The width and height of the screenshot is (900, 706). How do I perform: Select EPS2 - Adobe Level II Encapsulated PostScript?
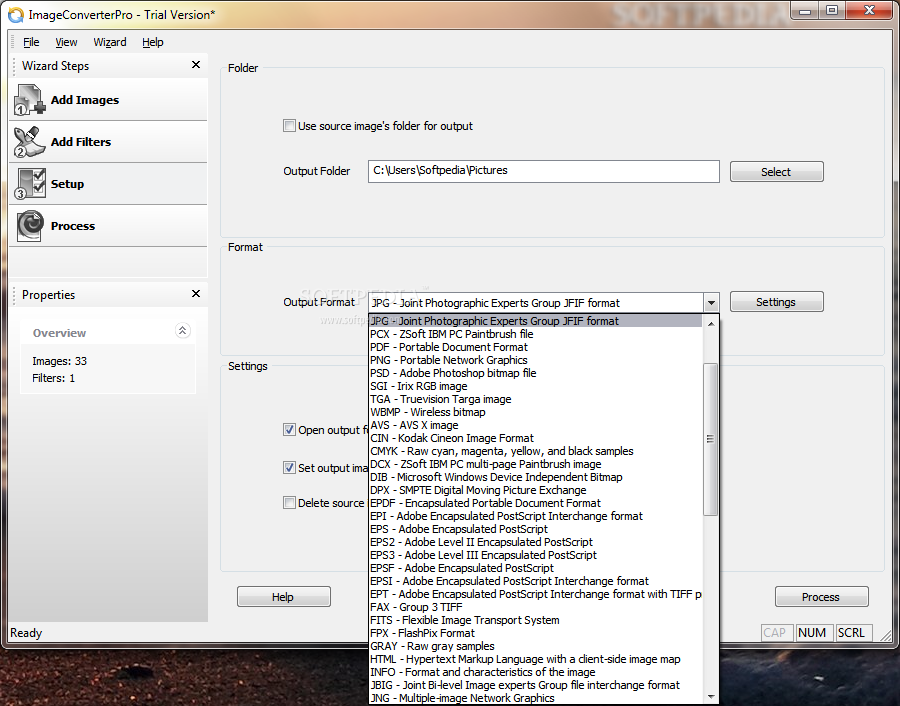536,542
